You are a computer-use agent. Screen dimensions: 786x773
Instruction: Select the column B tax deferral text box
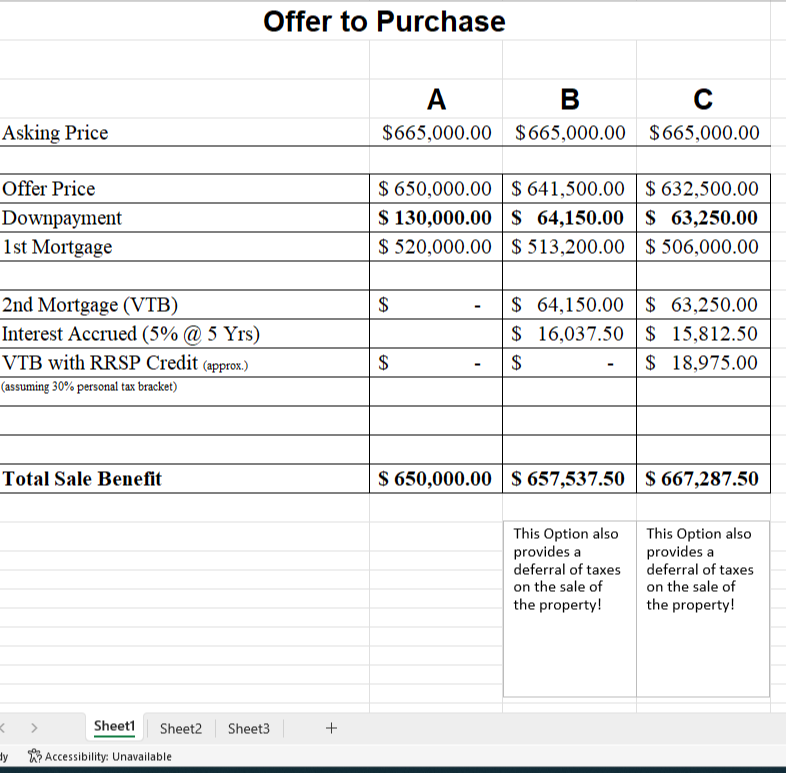[x=569, y=609]
